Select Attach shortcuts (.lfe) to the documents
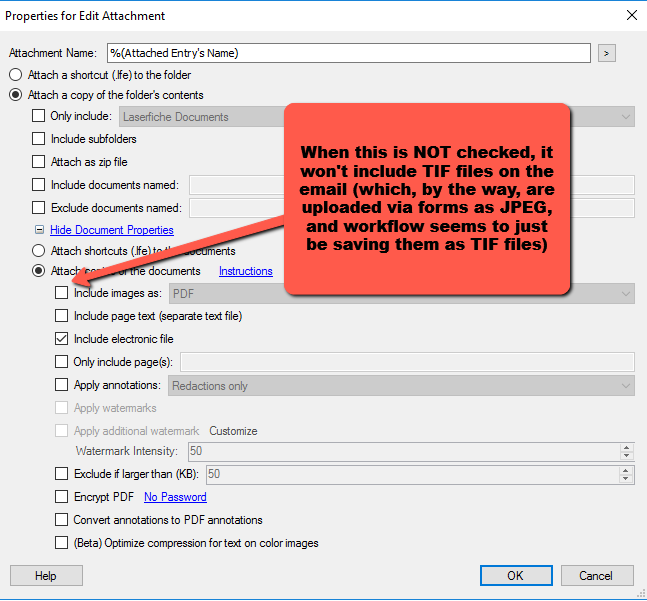Screen dimensions: 647x601 pyautogui.click(x=38, y=251)
